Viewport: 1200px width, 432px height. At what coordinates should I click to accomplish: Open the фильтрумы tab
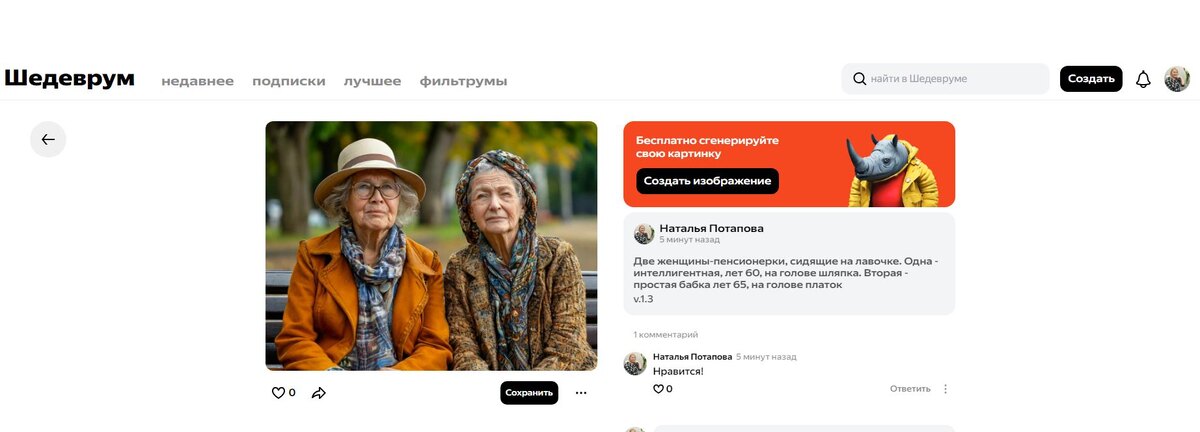(x=463, y=81)
